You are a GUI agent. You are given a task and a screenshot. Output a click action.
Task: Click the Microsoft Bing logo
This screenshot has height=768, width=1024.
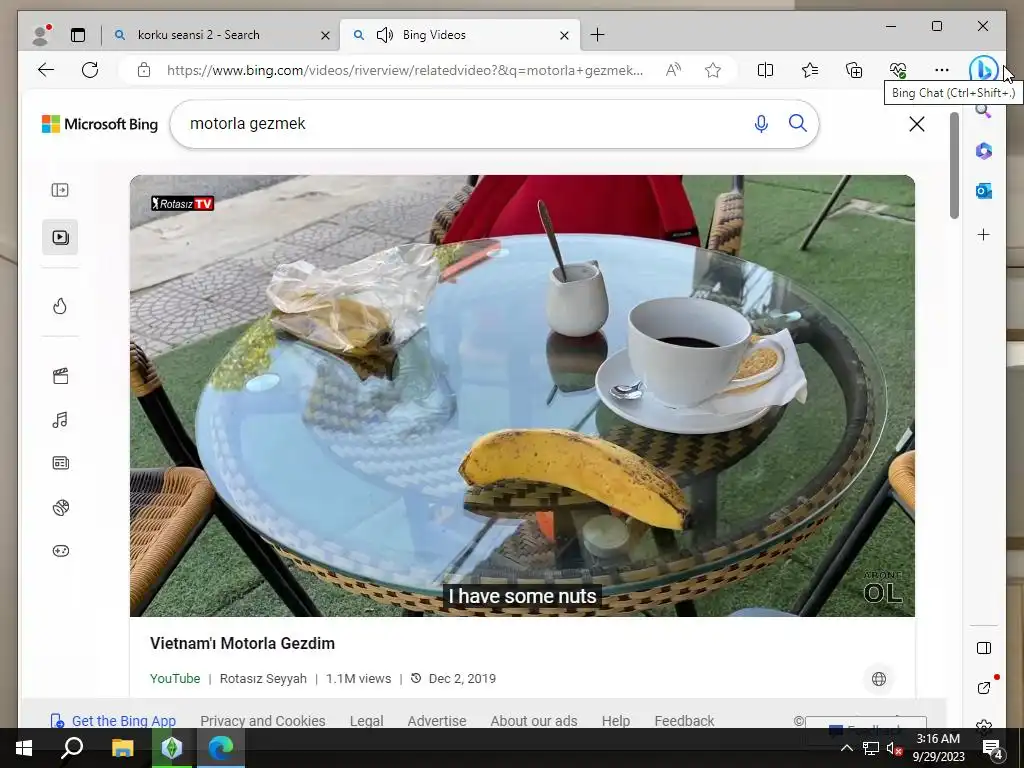click(x=100, y=124)
